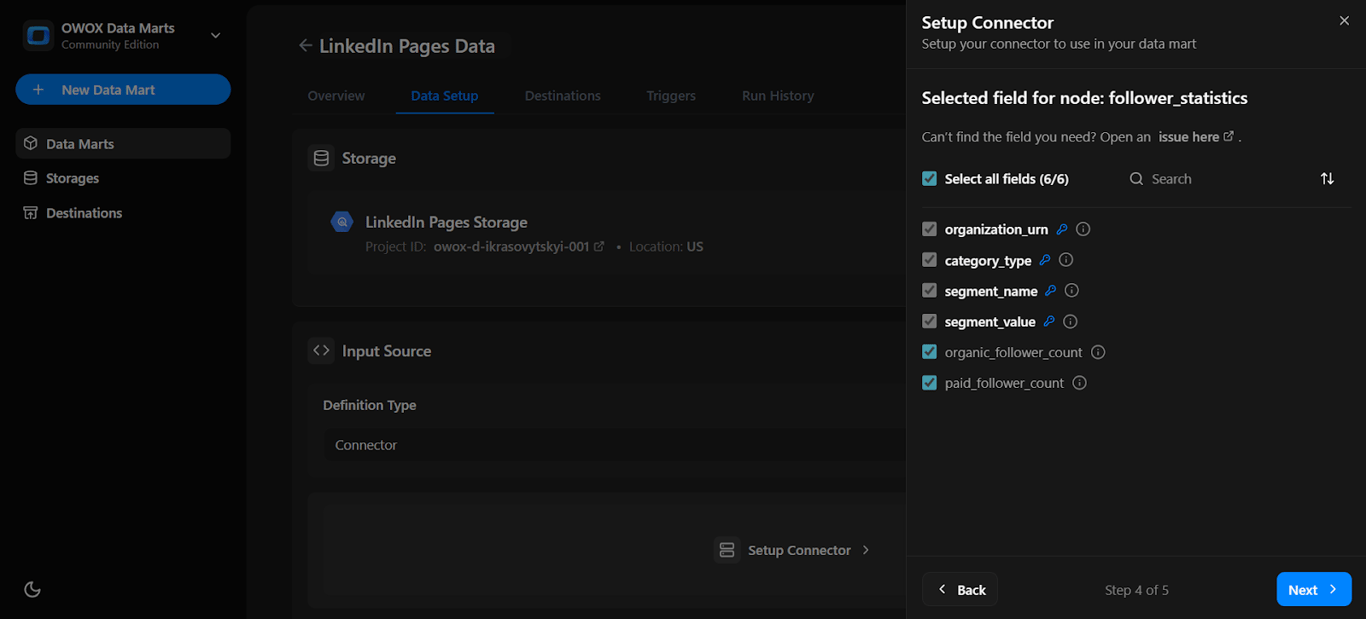
Task: Toggle dark mode moon icon
Action: click(32, 589)
